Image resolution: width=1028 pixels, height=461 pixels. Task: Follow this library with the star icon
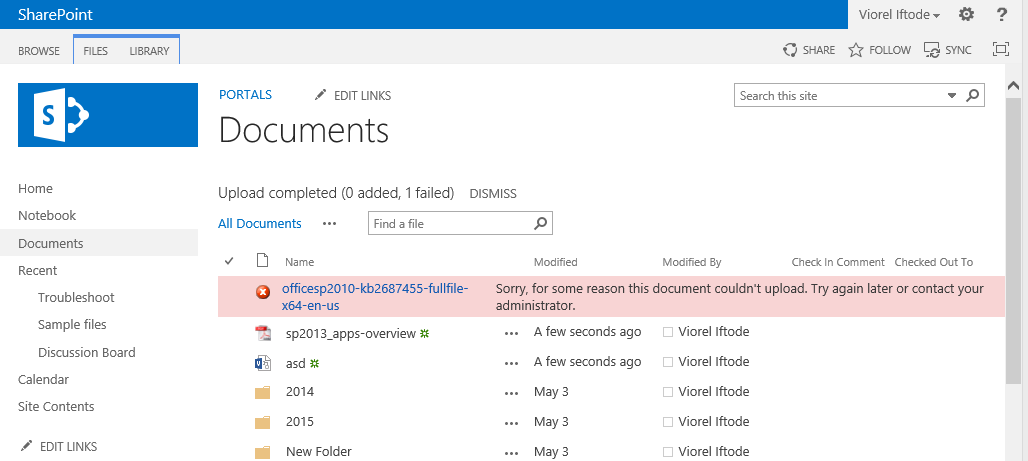(x=856, y=50)
